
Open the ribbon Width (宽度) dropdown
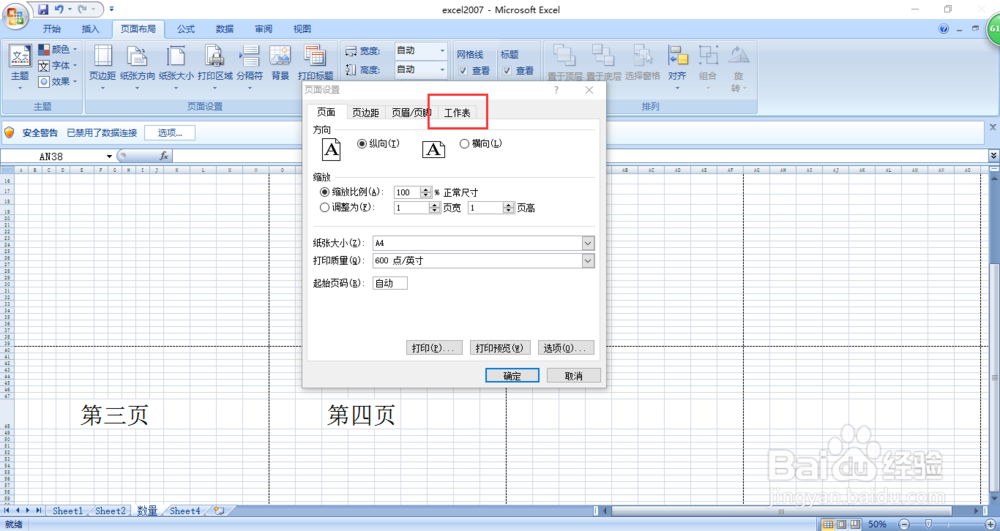click(442, 50)
